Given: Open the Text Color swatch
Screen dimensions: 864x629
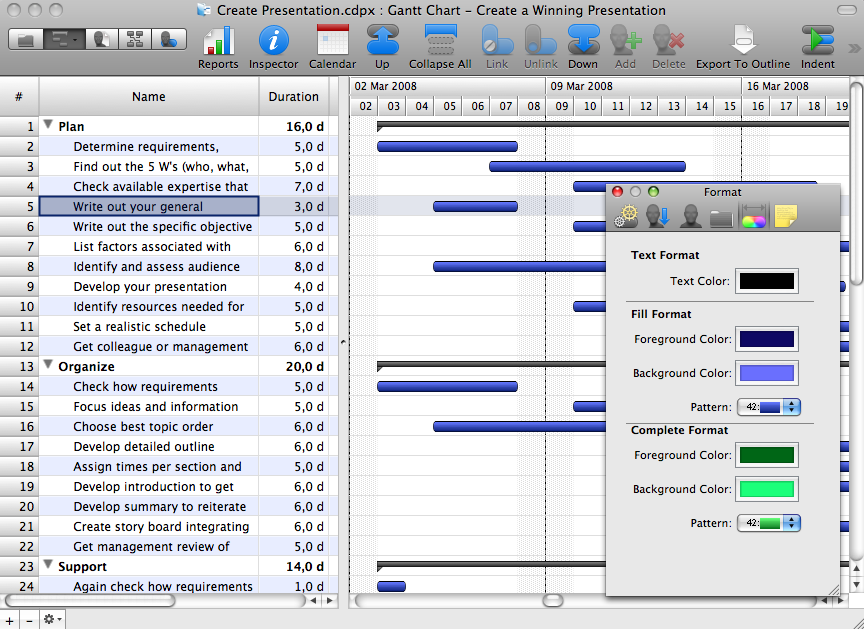Looking at the screenshot, I should 766,281.
